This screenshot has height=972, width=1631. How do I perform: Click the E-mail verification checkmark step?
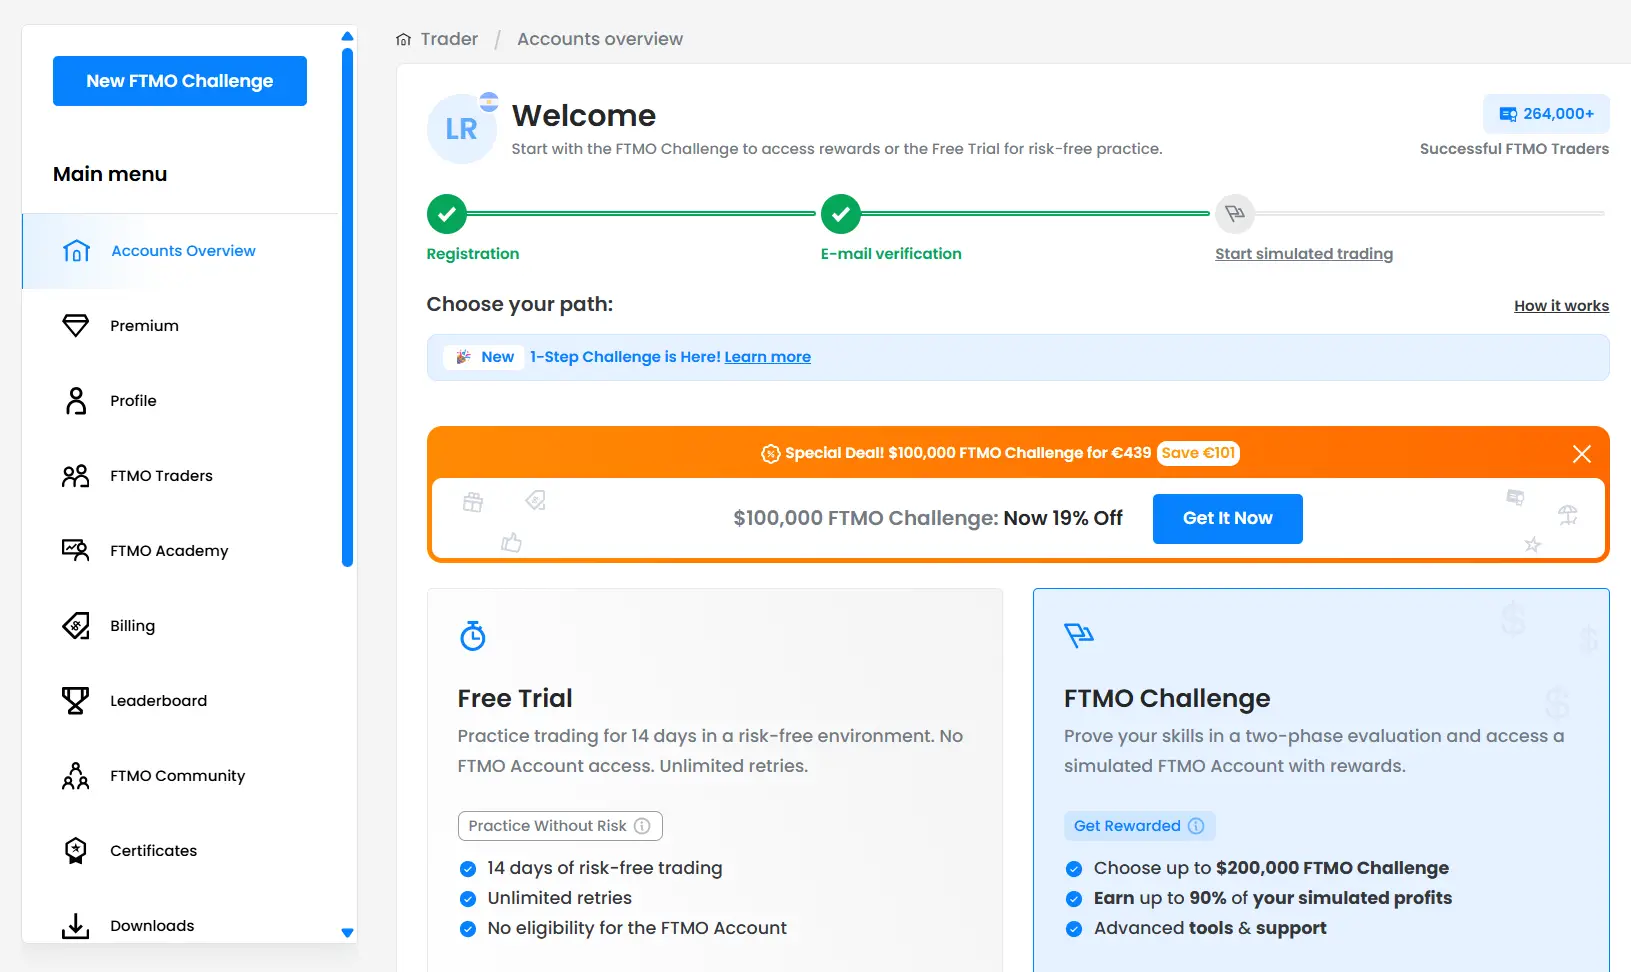pyautogui.click(x=841, y=214)
